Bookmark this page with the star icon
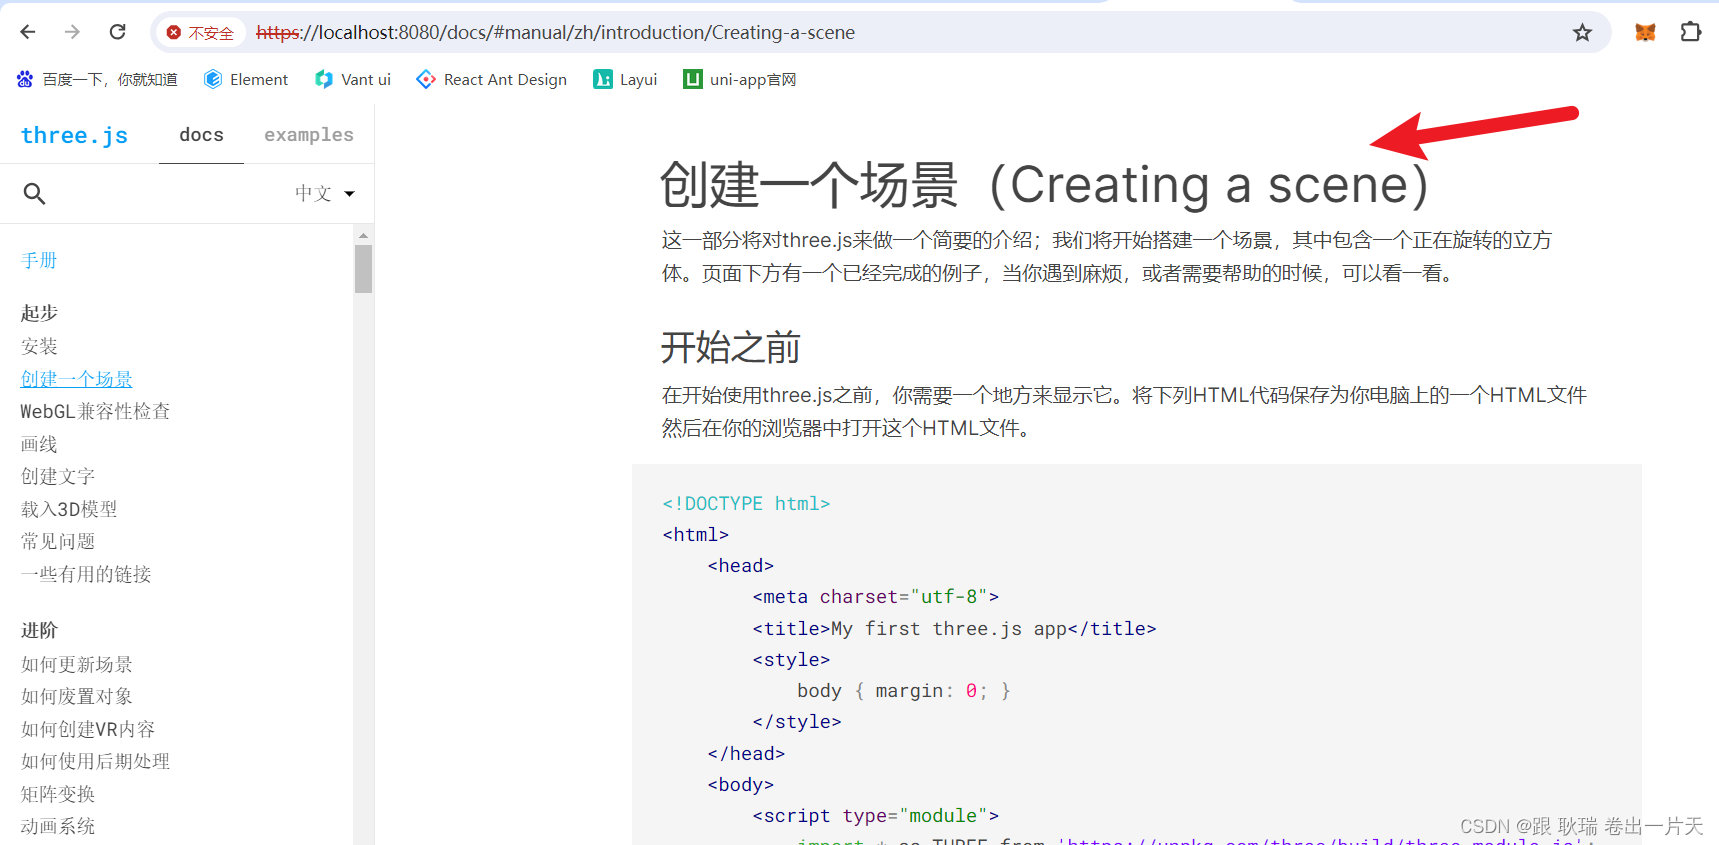The height and width of the screenshot is (845, 1719). [x=1582, y=33]
